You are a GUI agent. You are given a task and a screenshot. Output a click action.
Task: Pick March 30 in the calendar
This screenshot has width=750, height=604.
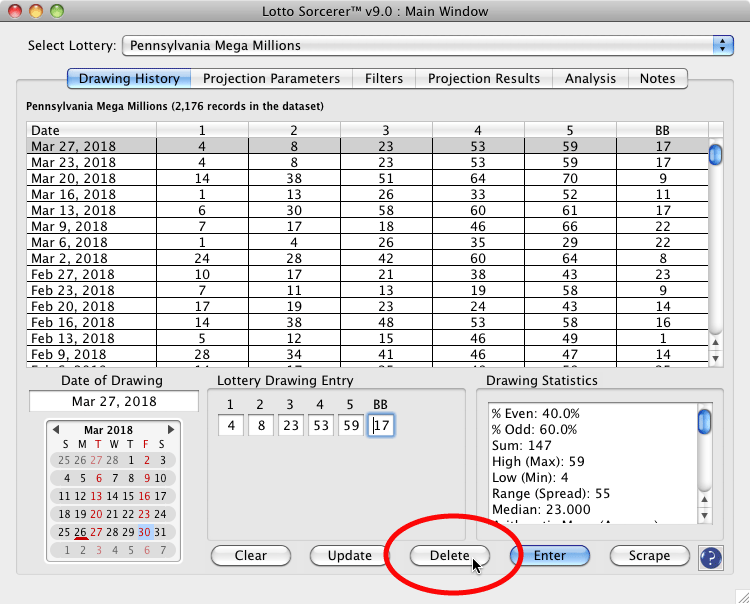pyautogui.click(x=144, y=532)
